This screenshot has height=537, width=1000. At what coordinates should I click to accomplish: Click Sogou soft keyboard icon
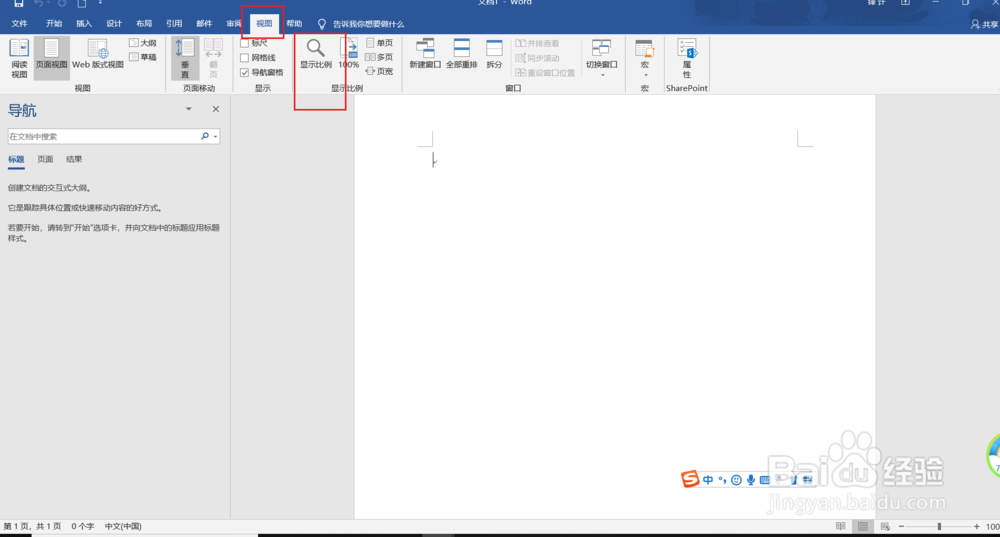[x=765, y=480]
